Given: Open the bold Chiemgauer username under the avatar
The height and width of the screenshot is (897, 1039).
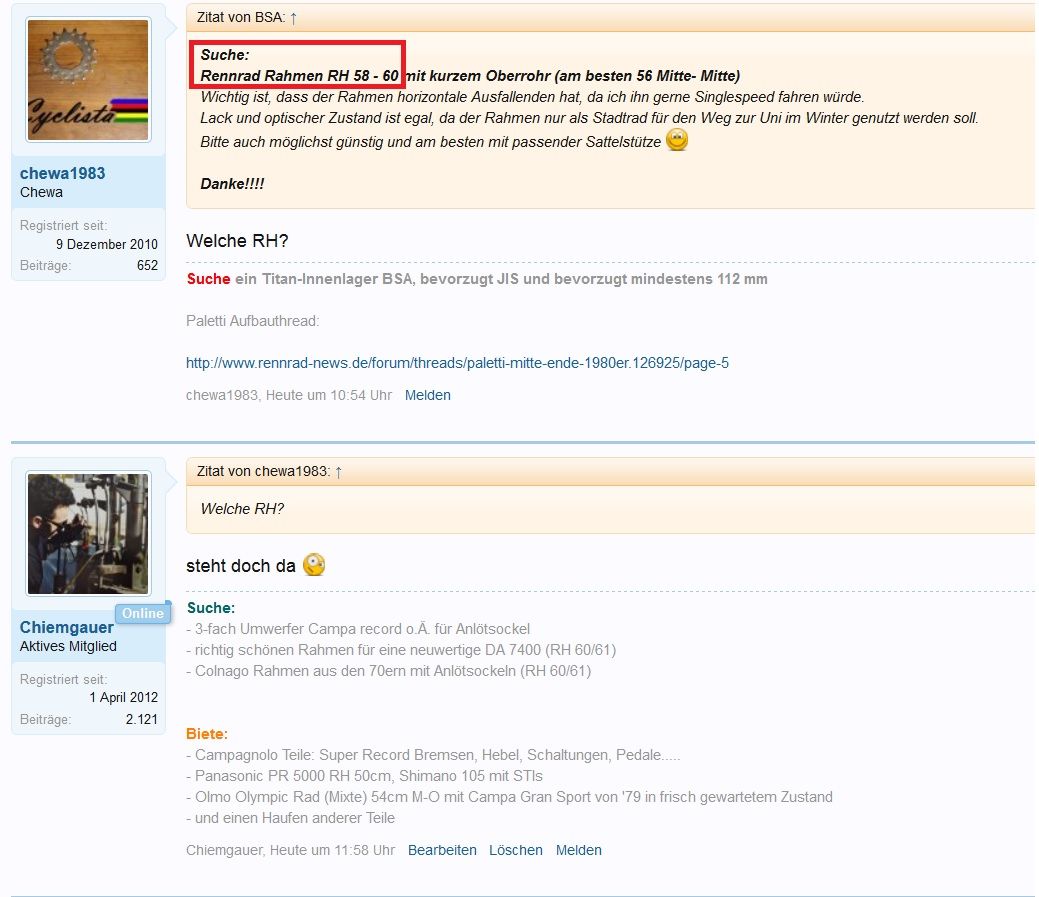Looking at the screenshot, I should click(x=66, y=627).
